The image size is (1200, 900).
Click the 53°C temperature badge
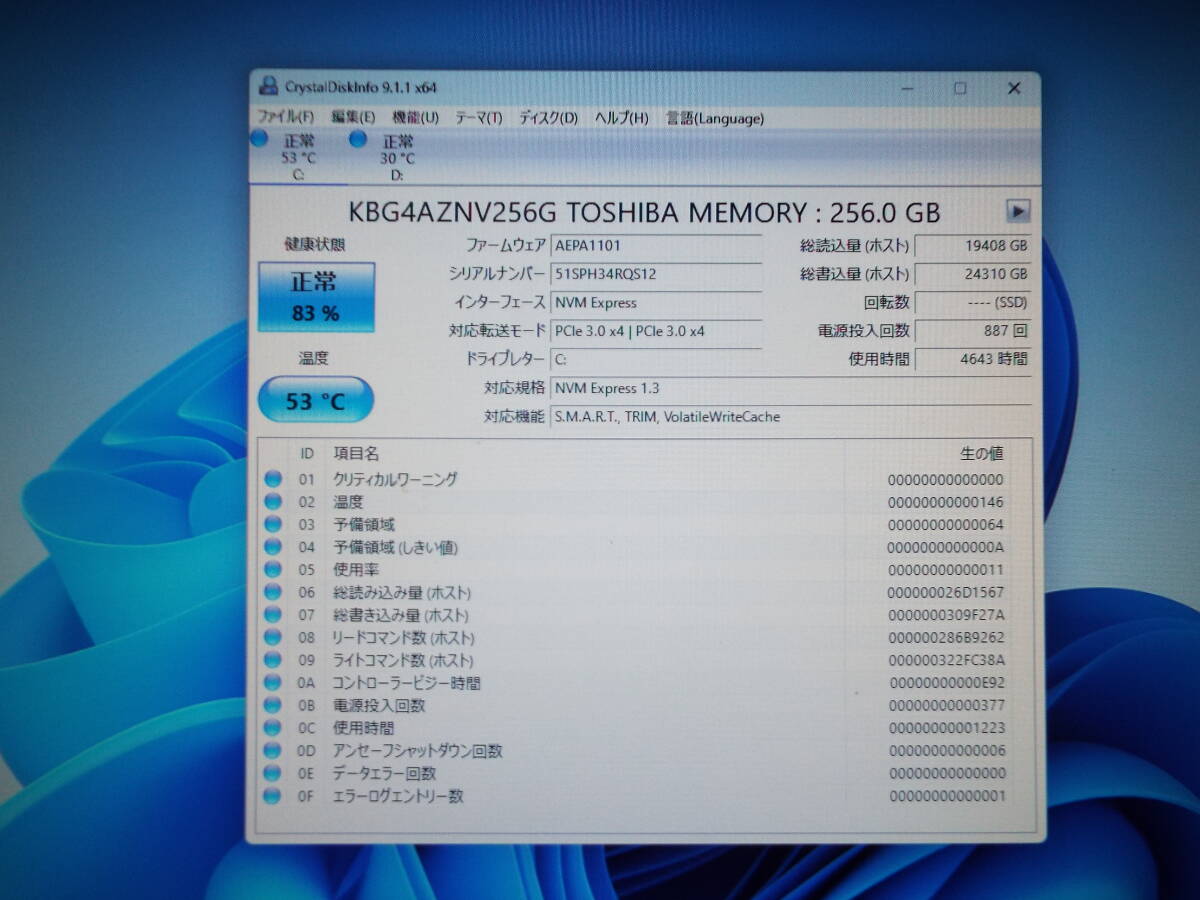[315, 399]
